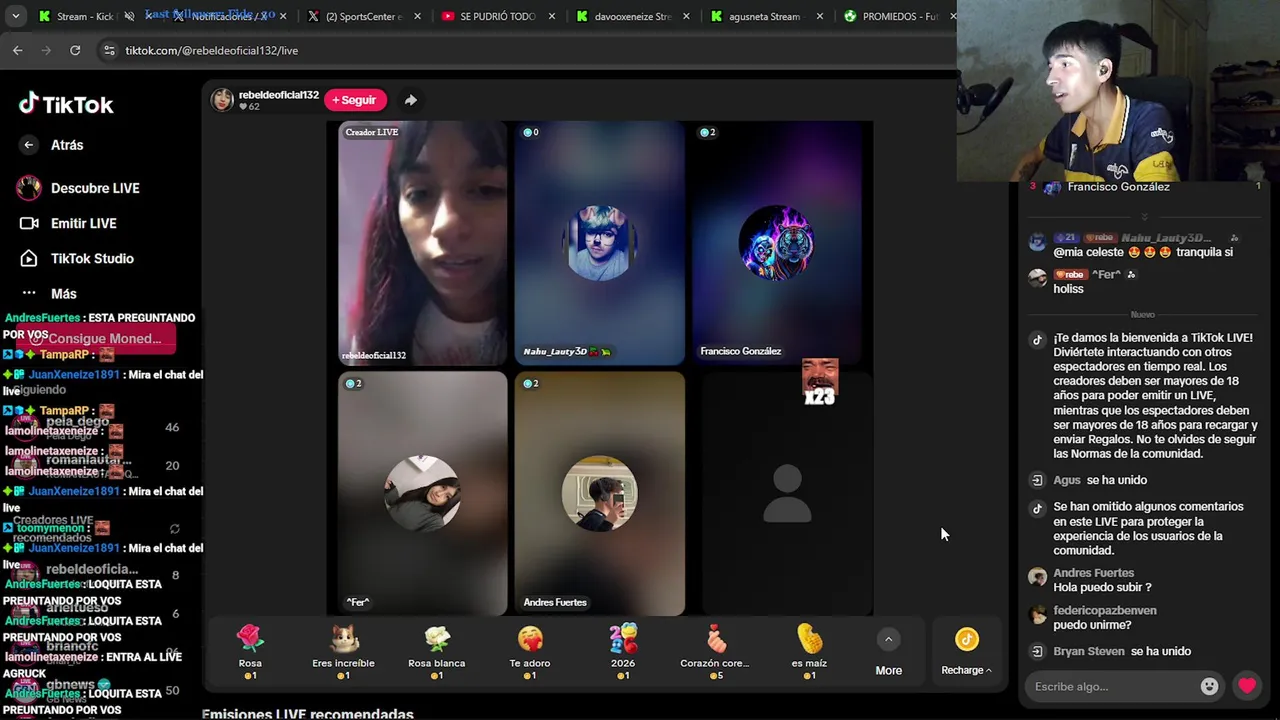Send the 2026 gift
Image resolution: width=1280 pixels, height=720 pixels.
pos(623,651)
